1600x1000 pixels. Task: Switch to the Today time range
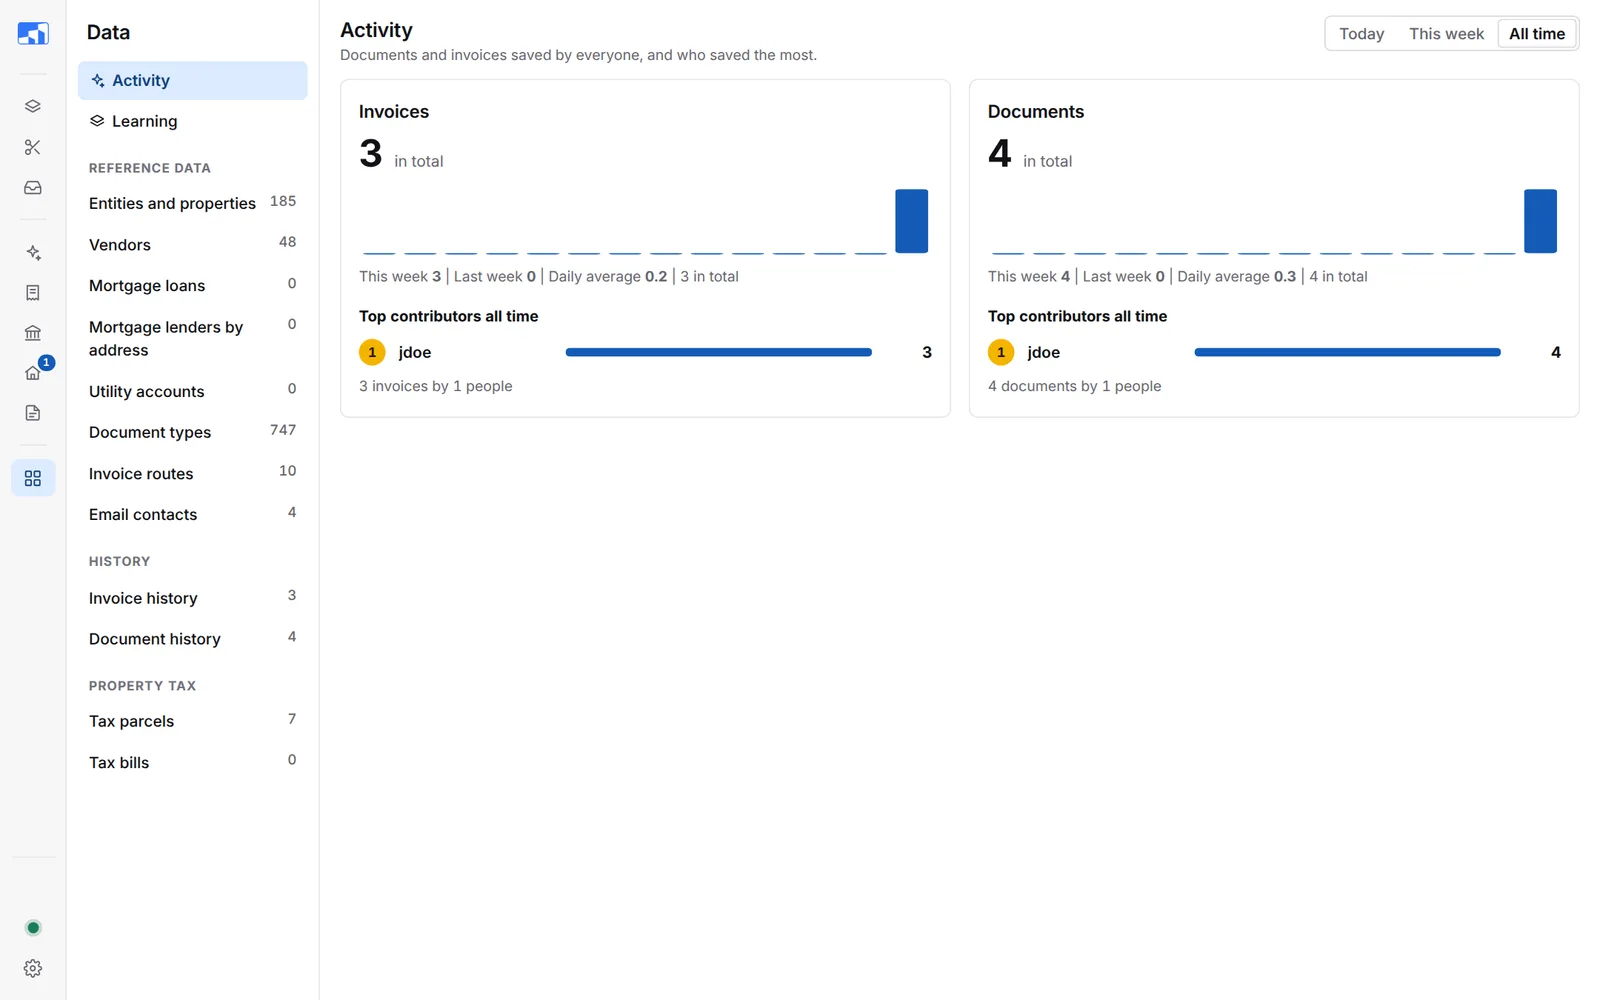(1361, 34)
